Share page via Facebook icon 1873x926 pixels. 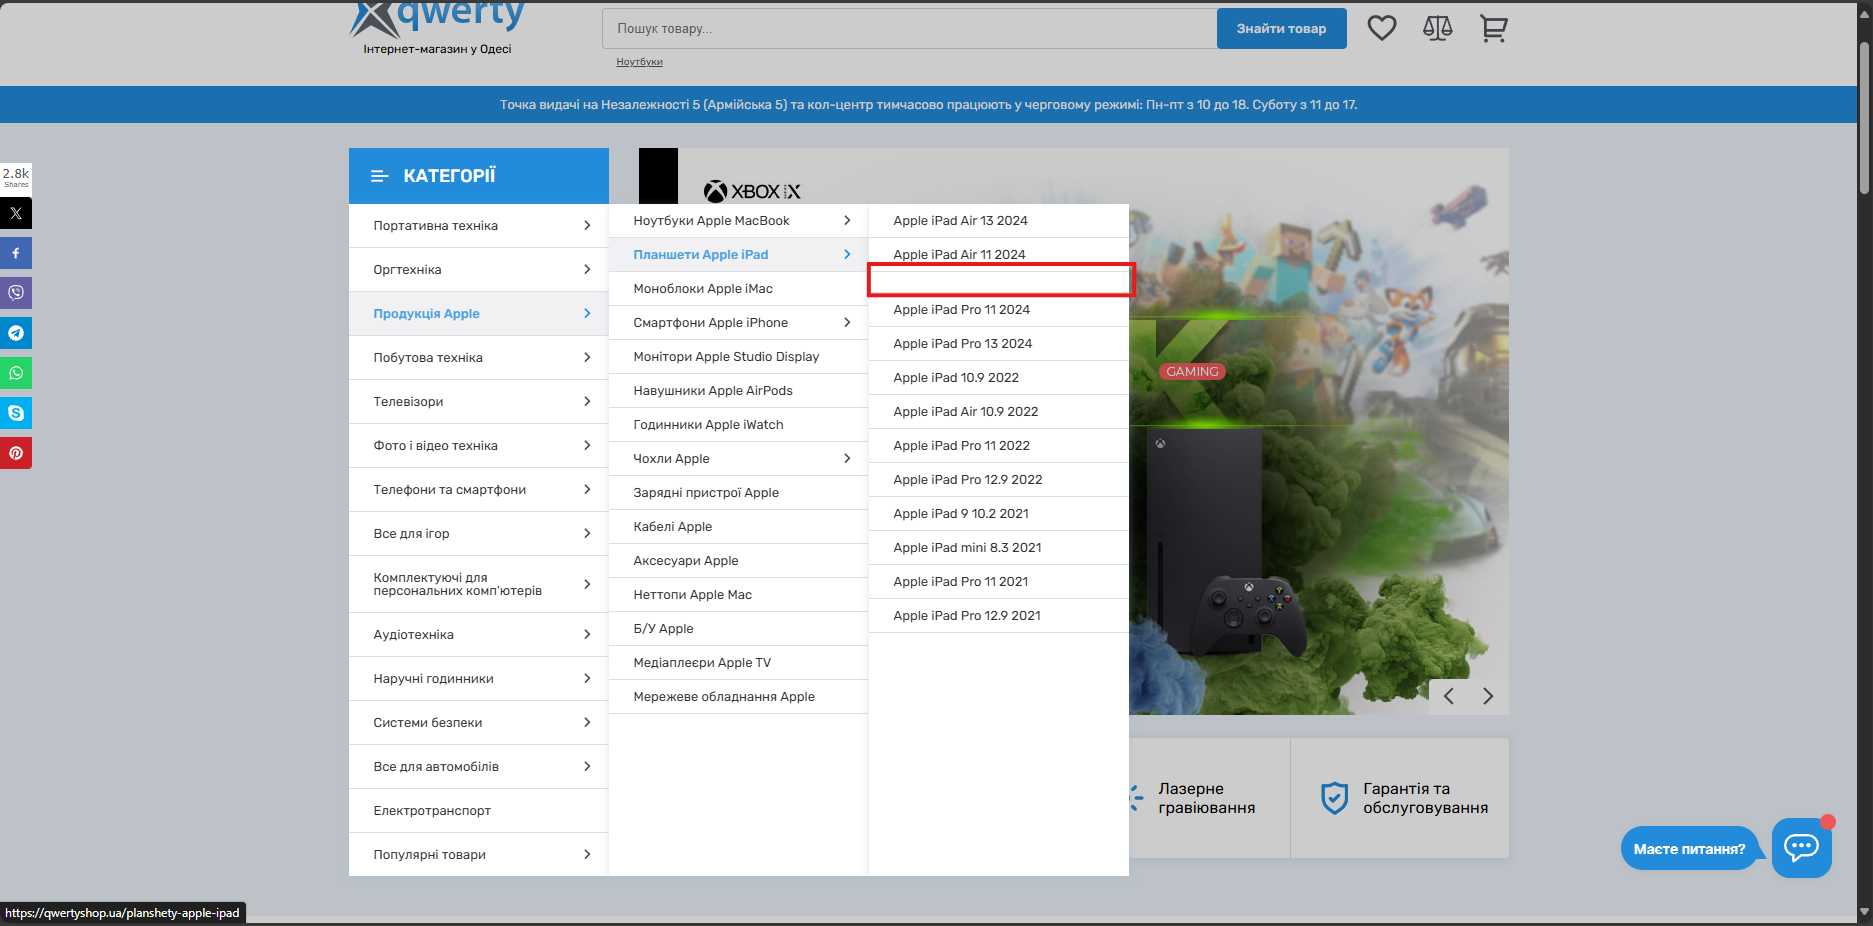point(16,253)
